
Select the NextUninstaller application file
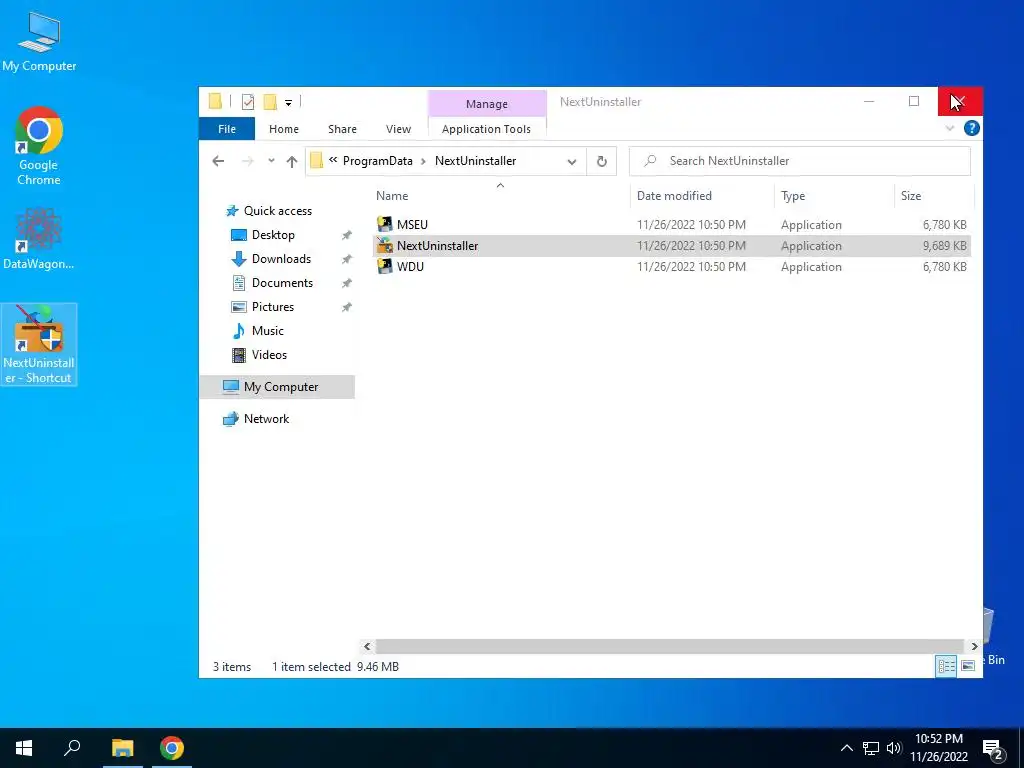click(671, 246)
